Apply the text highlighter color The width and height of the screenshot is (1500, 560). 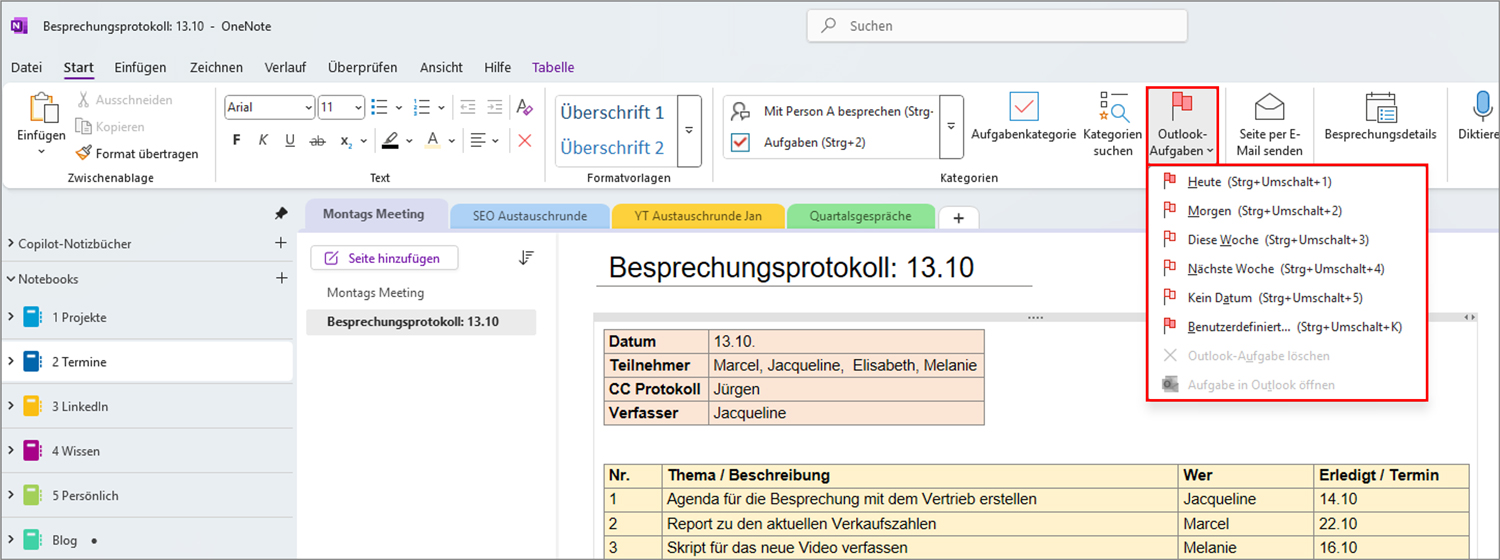tap(390, 141)
